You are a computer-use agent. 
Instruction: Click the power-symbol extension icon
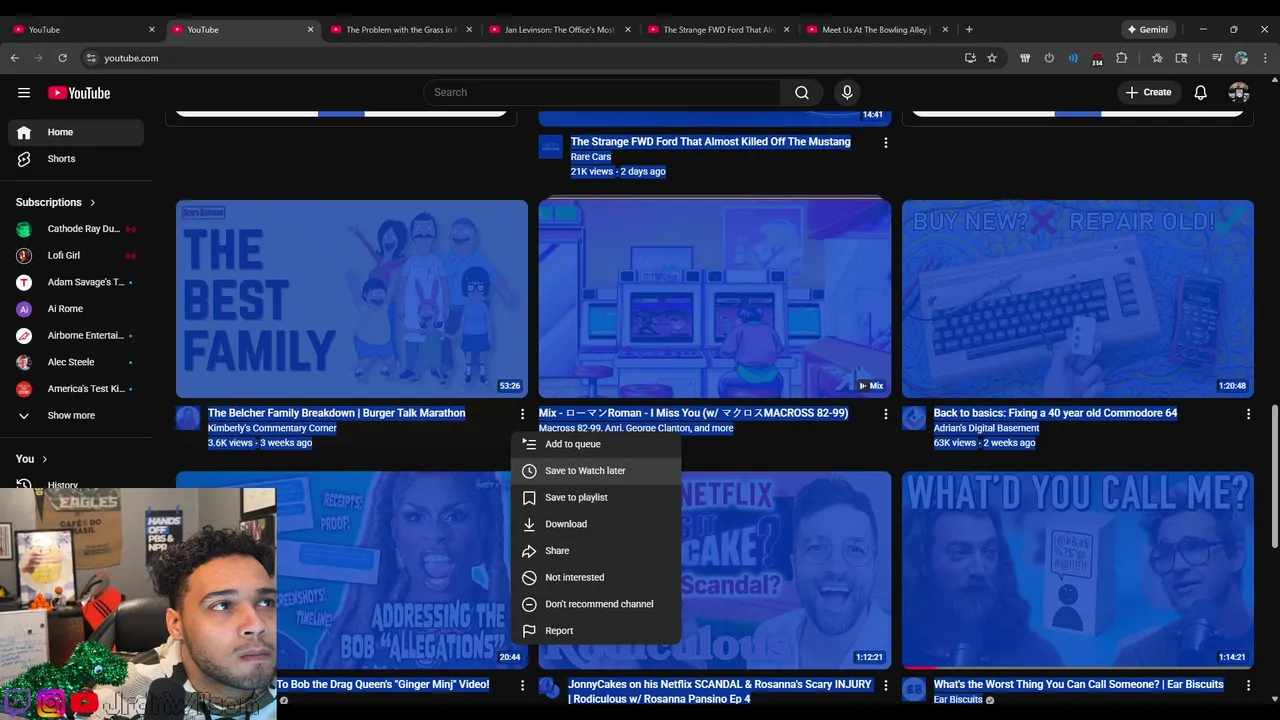1049,58
